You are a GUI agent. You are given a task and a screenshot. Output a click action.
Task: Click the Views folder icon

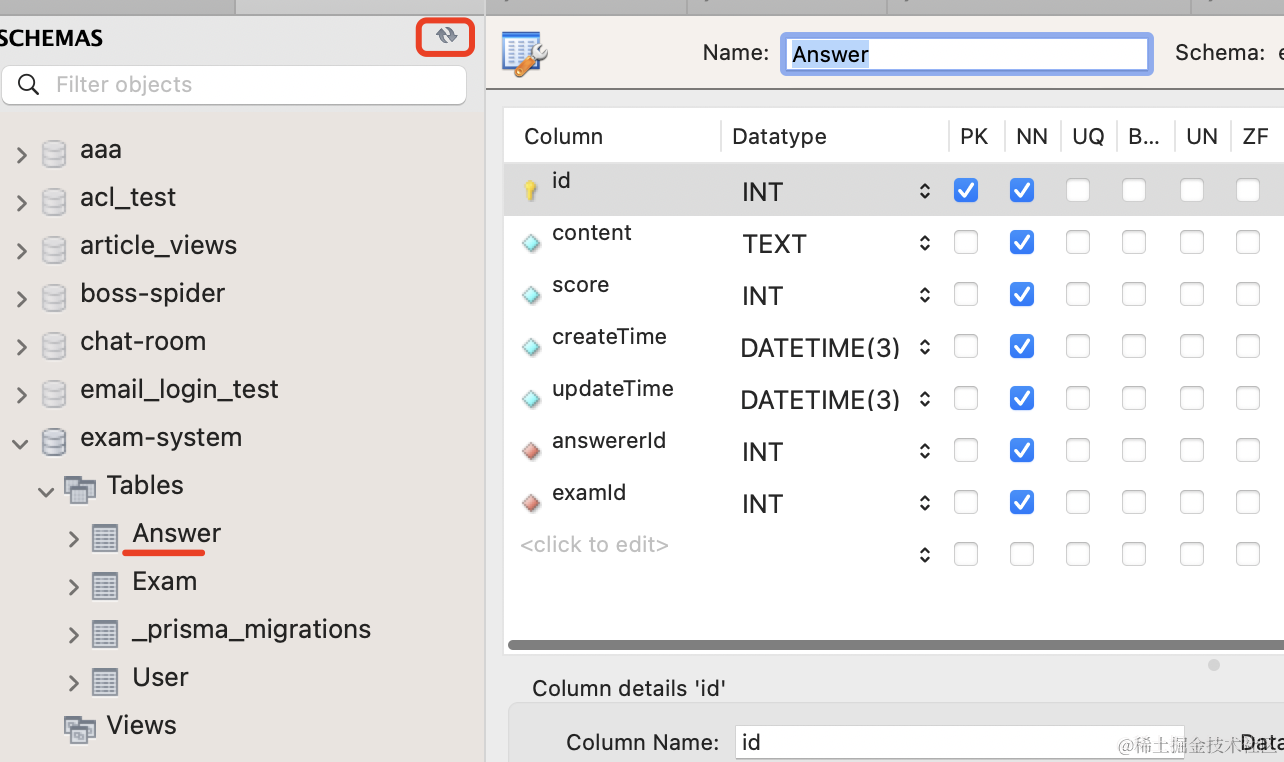[80, 728]
